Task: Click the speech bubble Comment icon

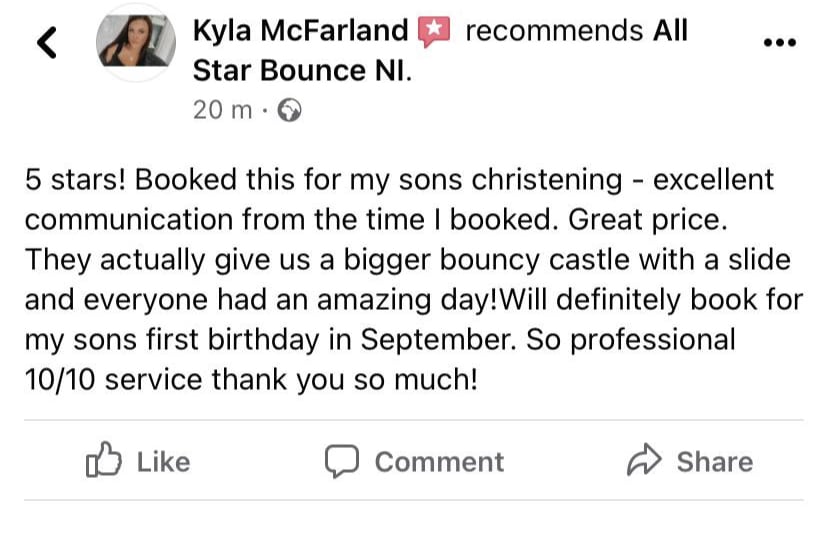Action: pyautogui.click(x=342, y=461)
